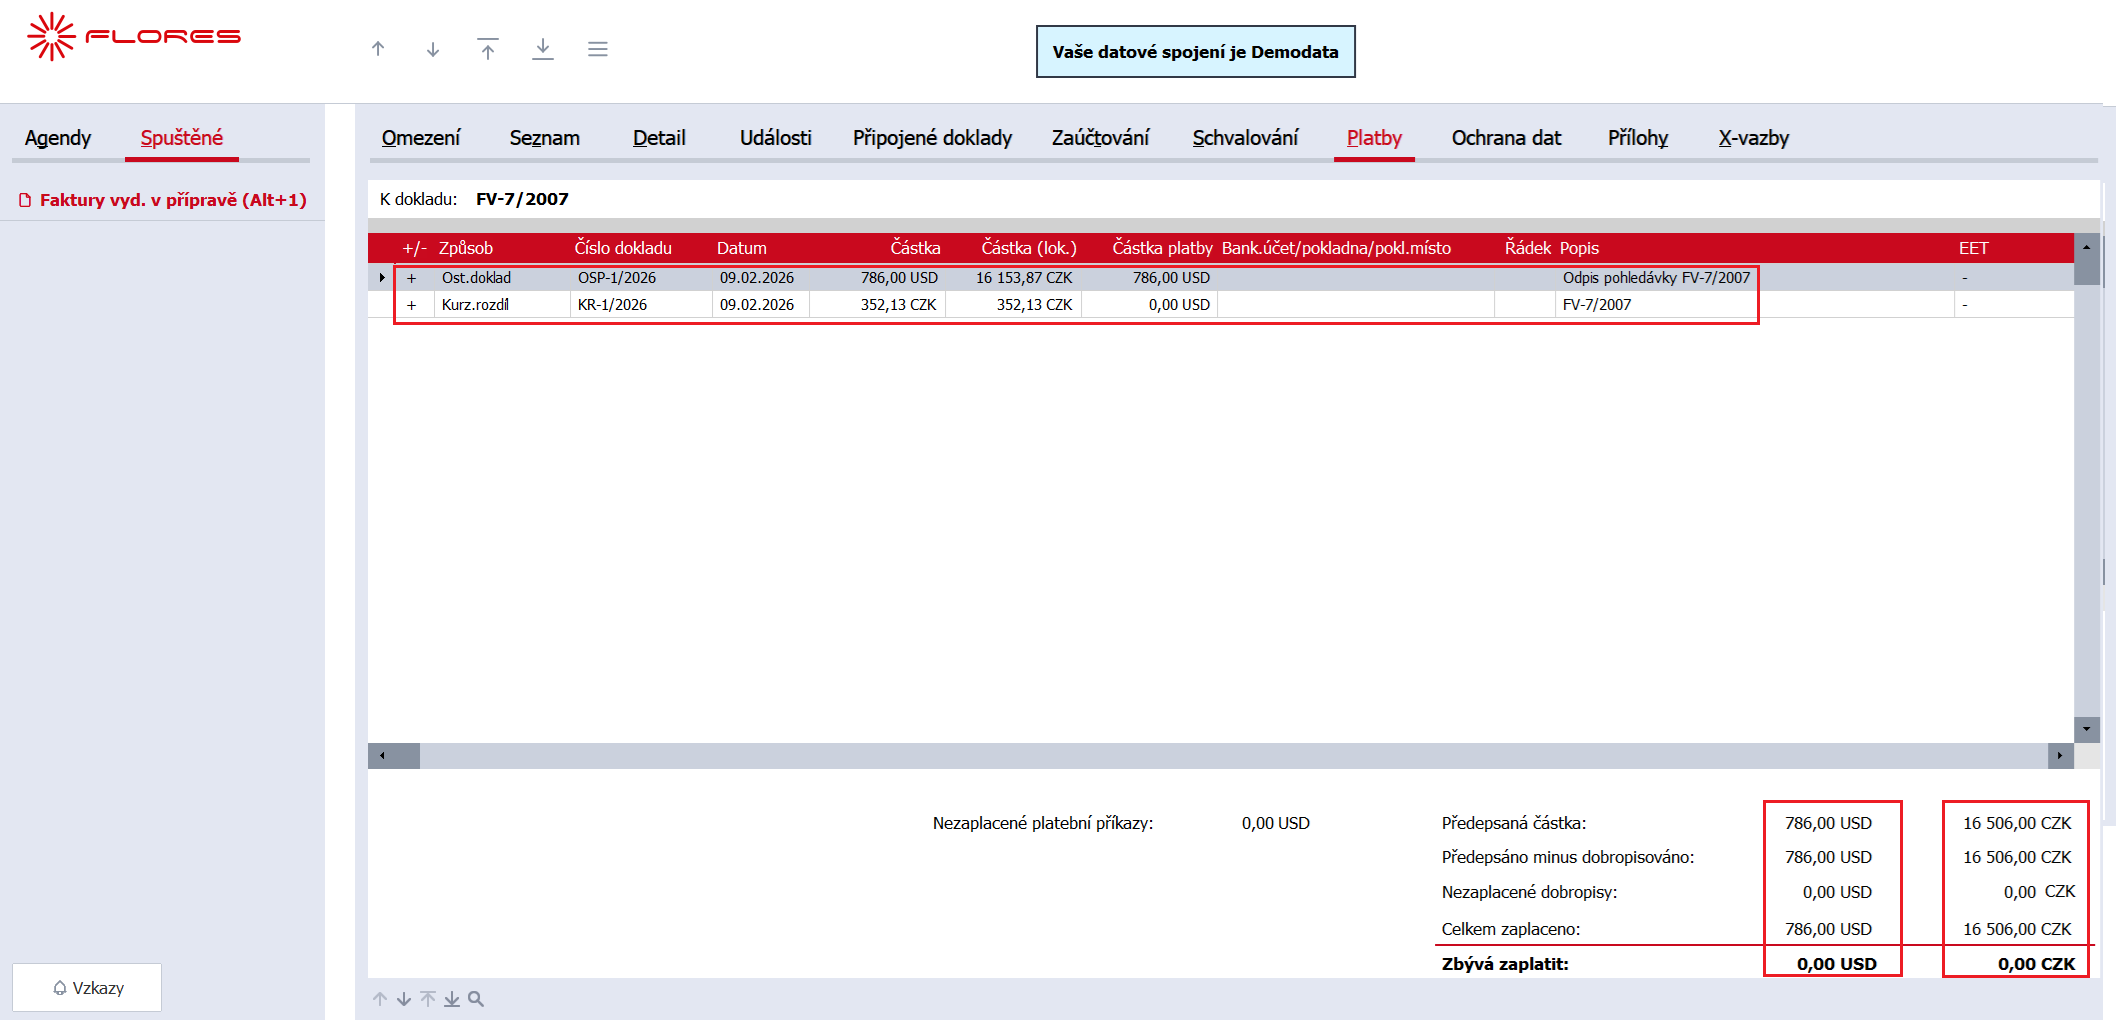Click description Odpis pohledávky FV-7/2007

coord(1656,278)
